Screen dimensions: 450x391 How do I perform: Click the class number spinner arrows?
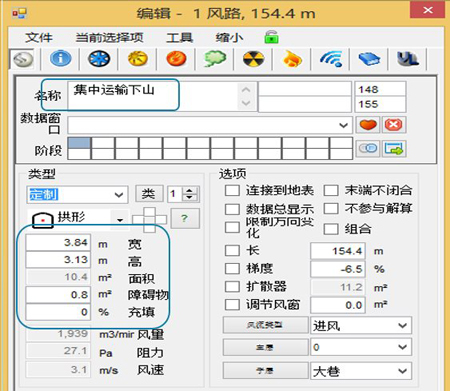(190, 194)
